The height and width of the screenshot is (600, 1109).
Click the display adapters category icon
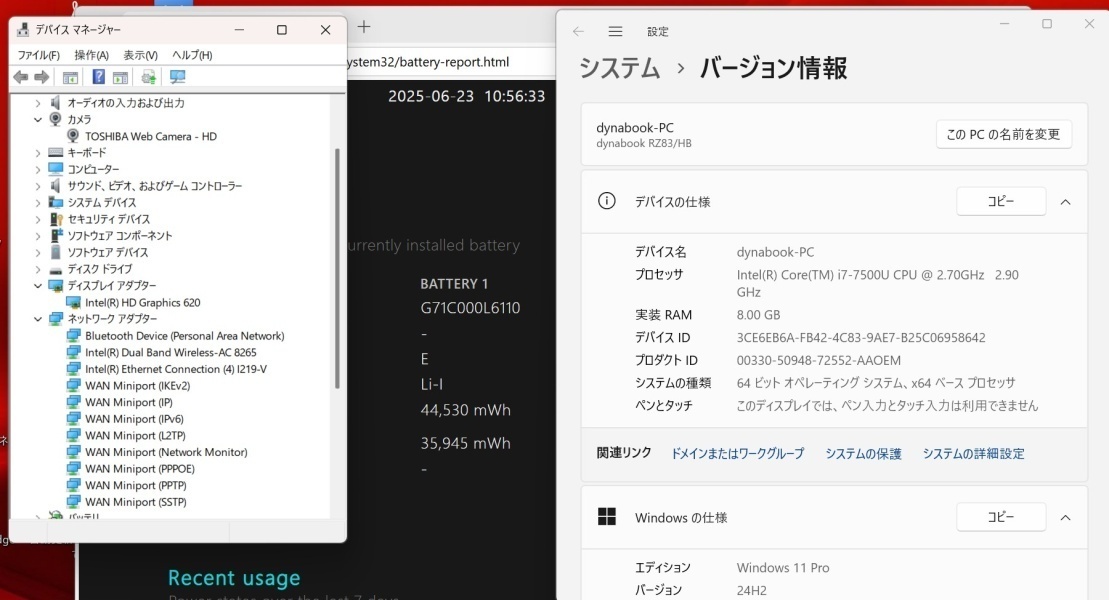pos(56,285)
